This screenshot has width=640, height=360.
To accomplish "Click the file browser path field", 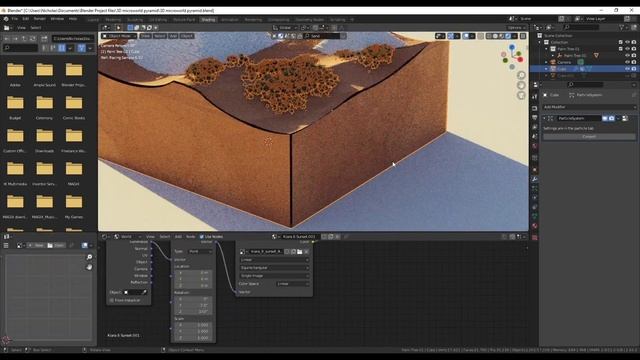I will [73, 38].
